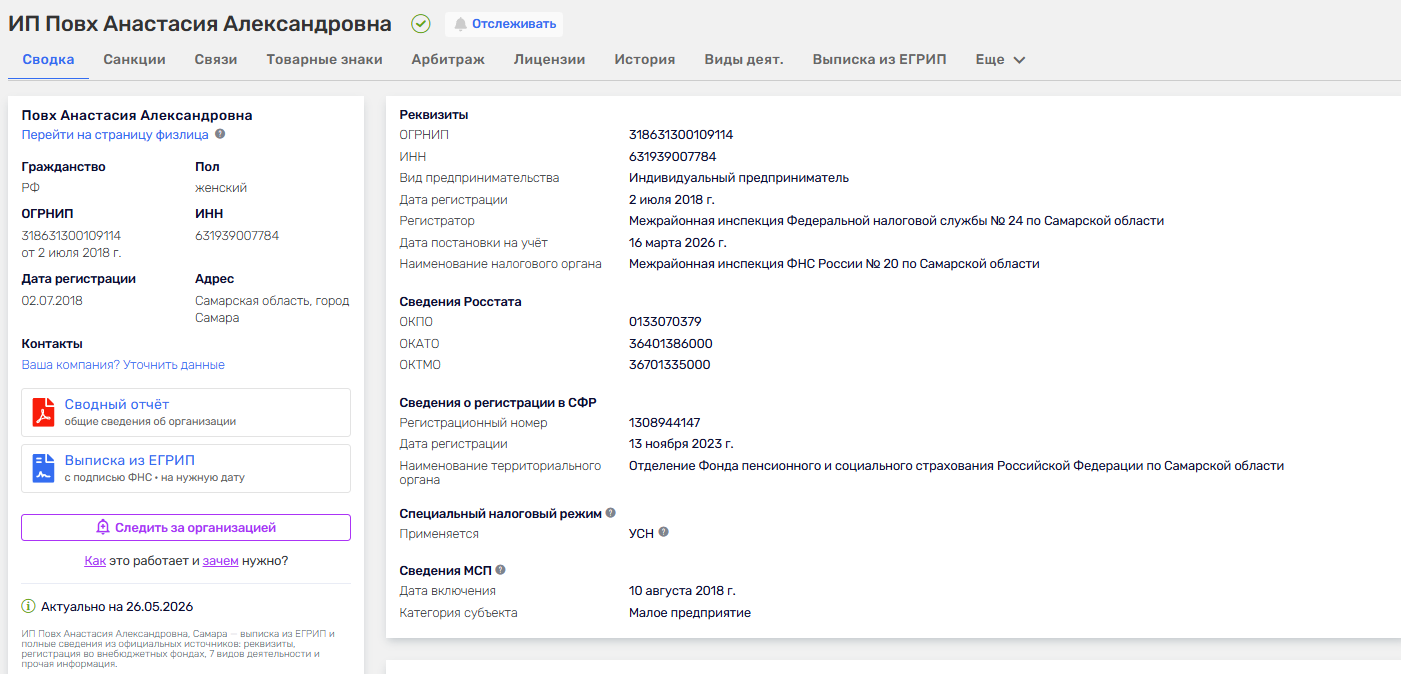Click the ОКТМО value 36701335000

pos(670,365)
